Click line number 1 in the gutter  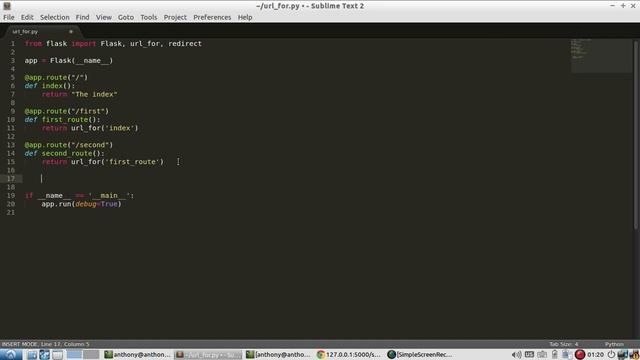click(x=13, y=44)
